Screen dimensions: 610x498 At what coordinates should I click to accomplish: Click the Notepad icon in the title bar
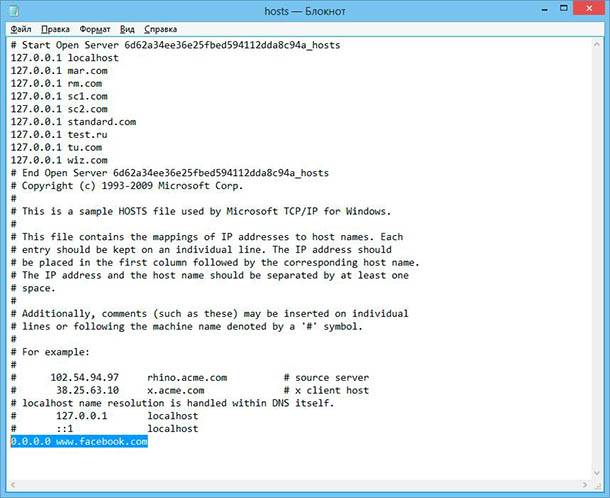click(x=14, y=11)
